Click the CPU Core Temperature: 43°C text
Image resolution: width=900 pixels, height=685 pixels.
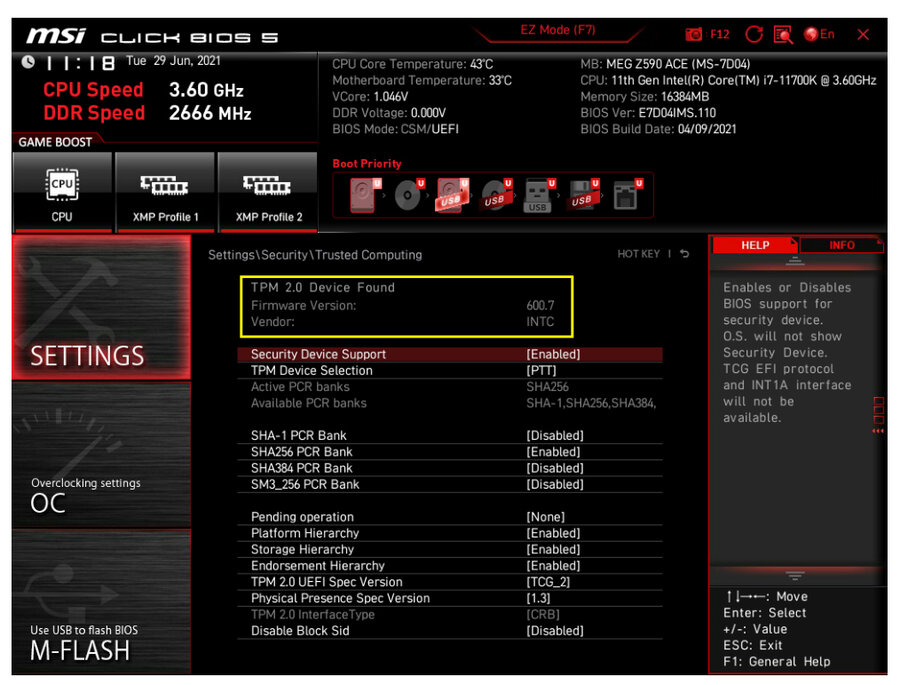pos(412,64)
